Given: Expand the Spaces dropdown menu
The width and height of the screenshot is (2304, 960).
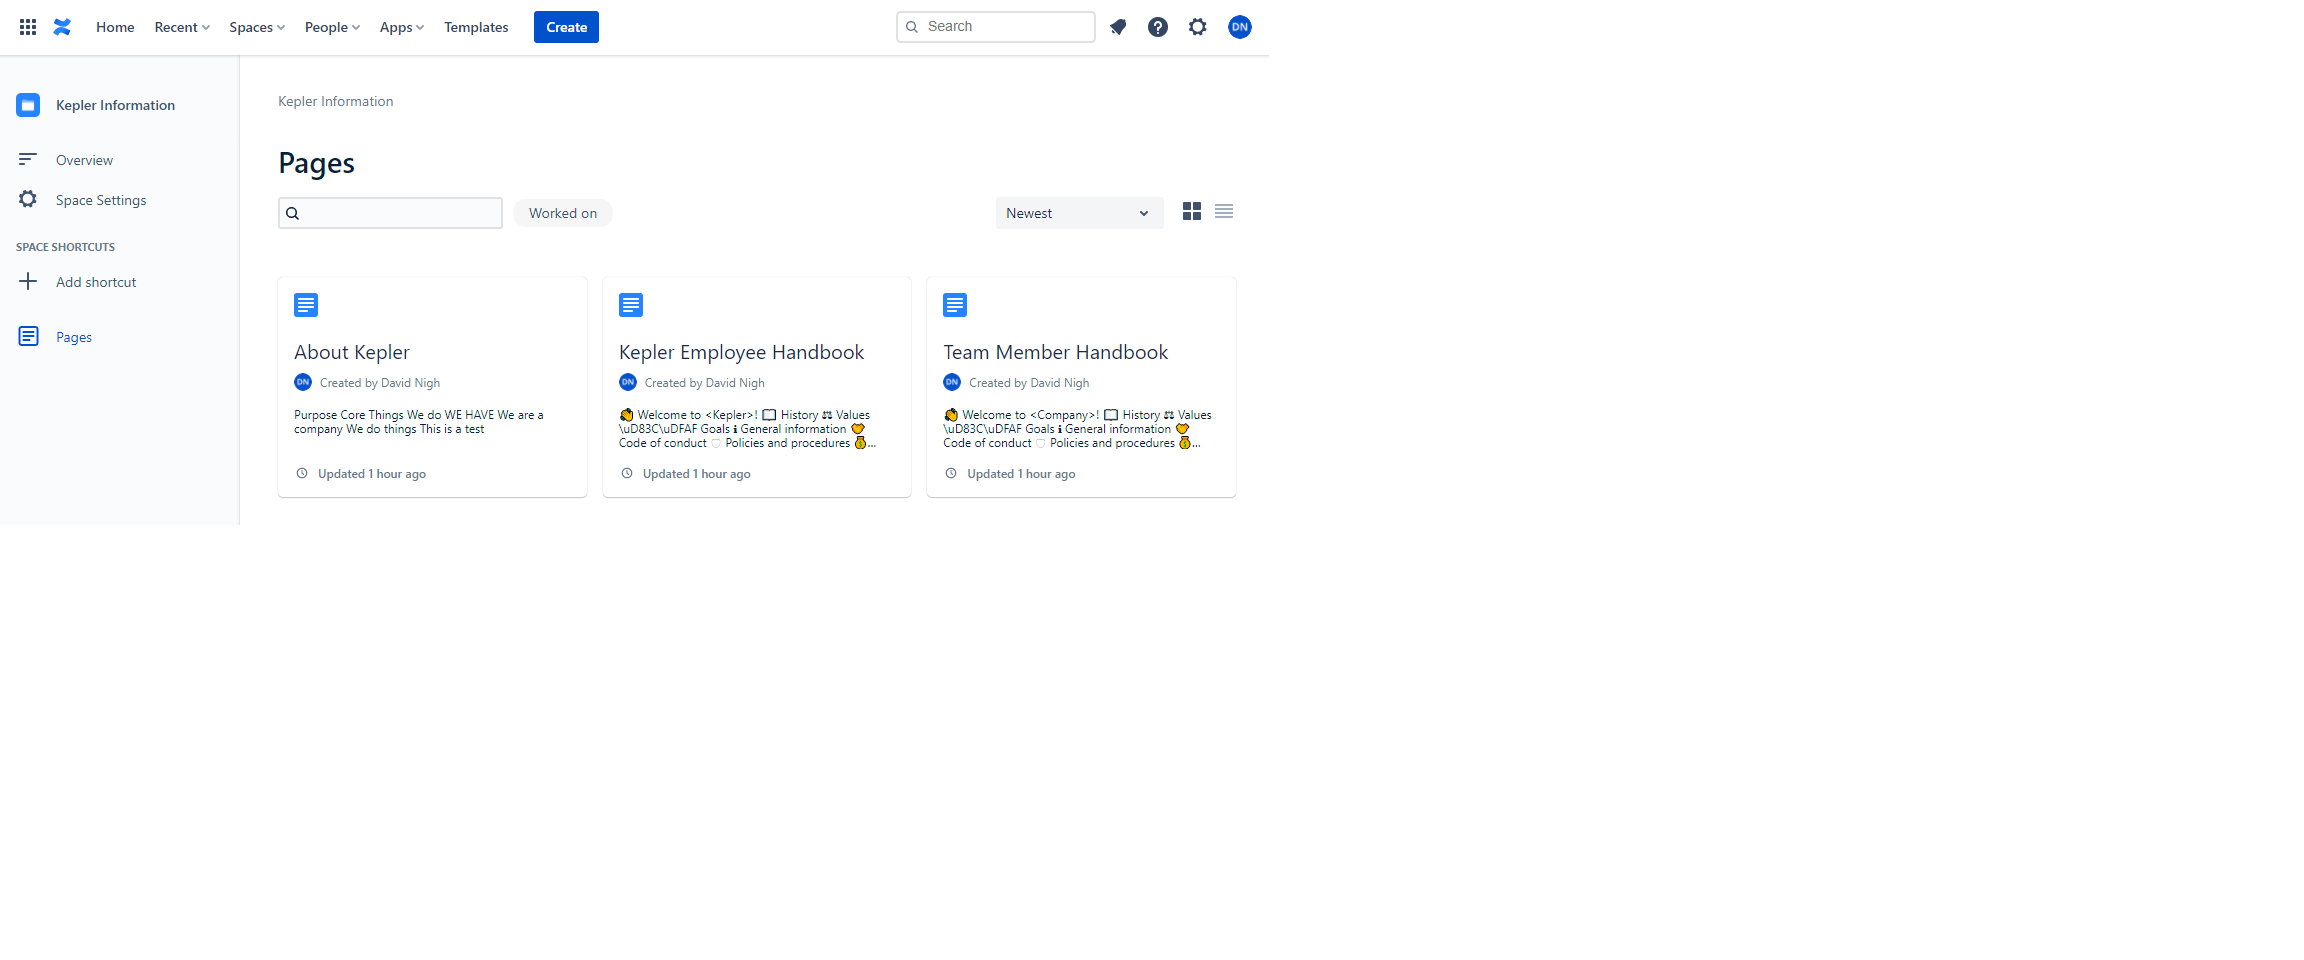Looking at the screenshot, I should 257,27.
